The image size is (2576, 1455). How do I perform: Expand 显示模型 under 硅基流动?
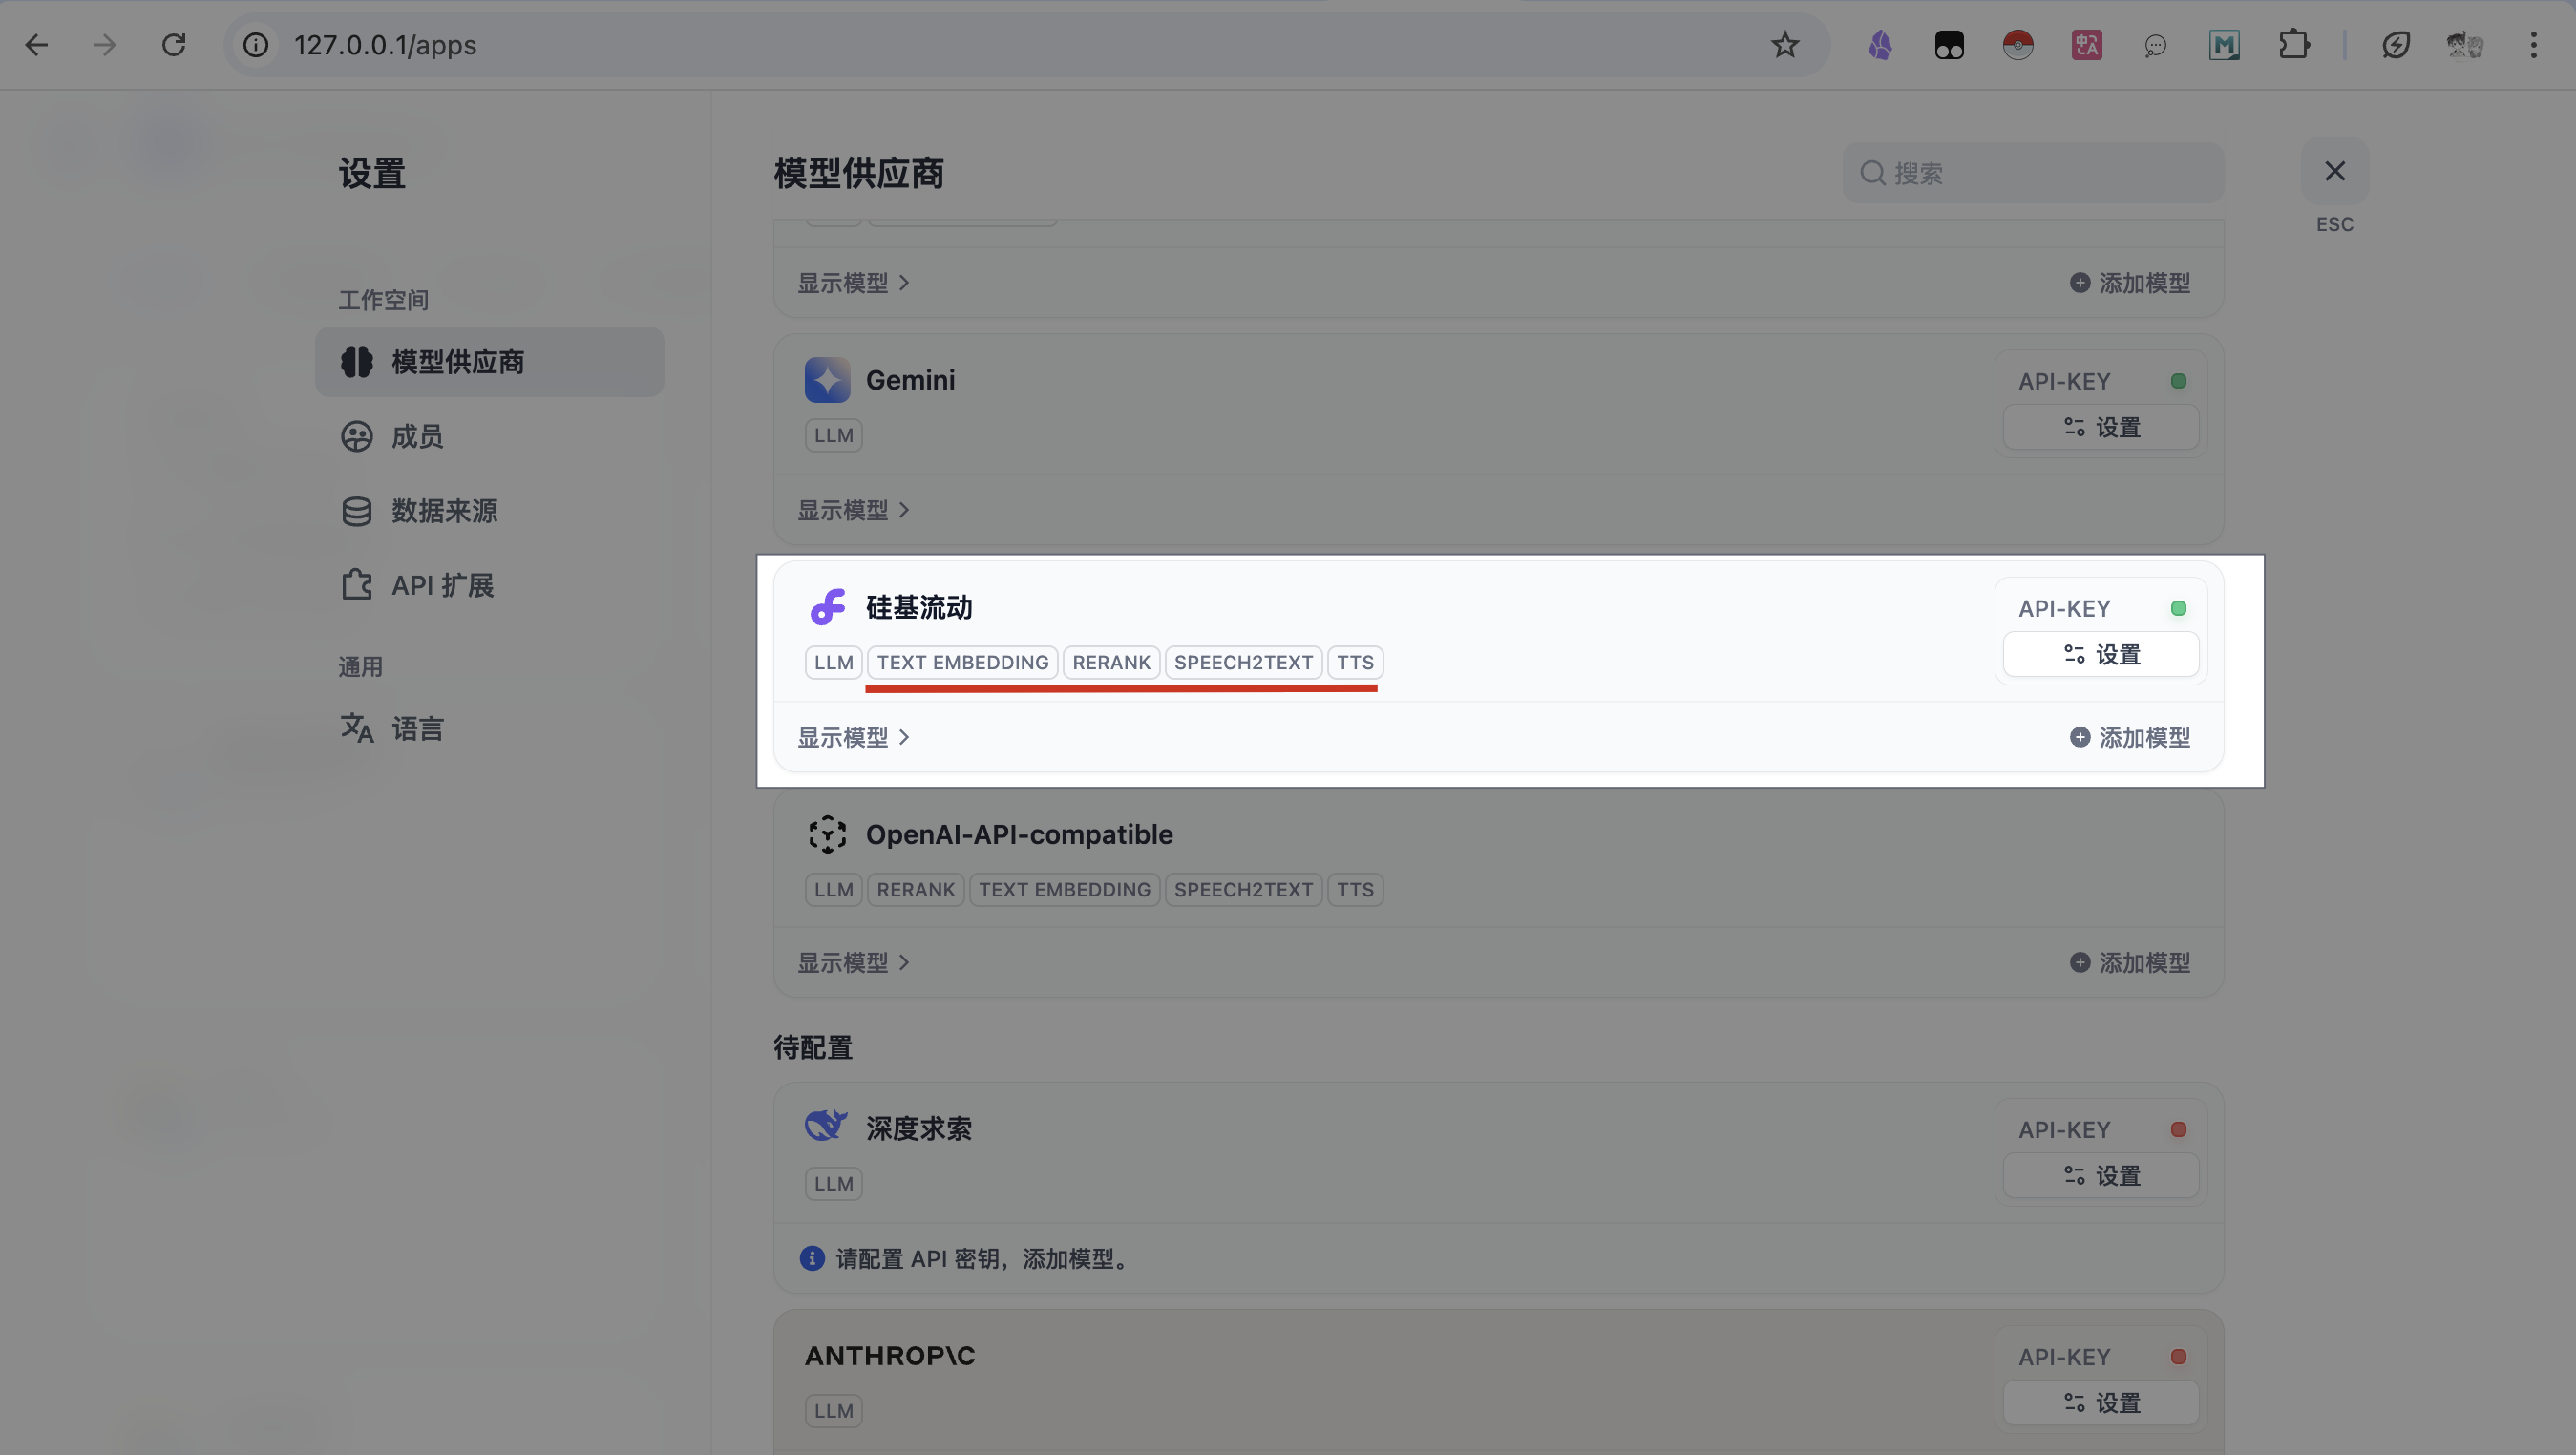point(853,737)
